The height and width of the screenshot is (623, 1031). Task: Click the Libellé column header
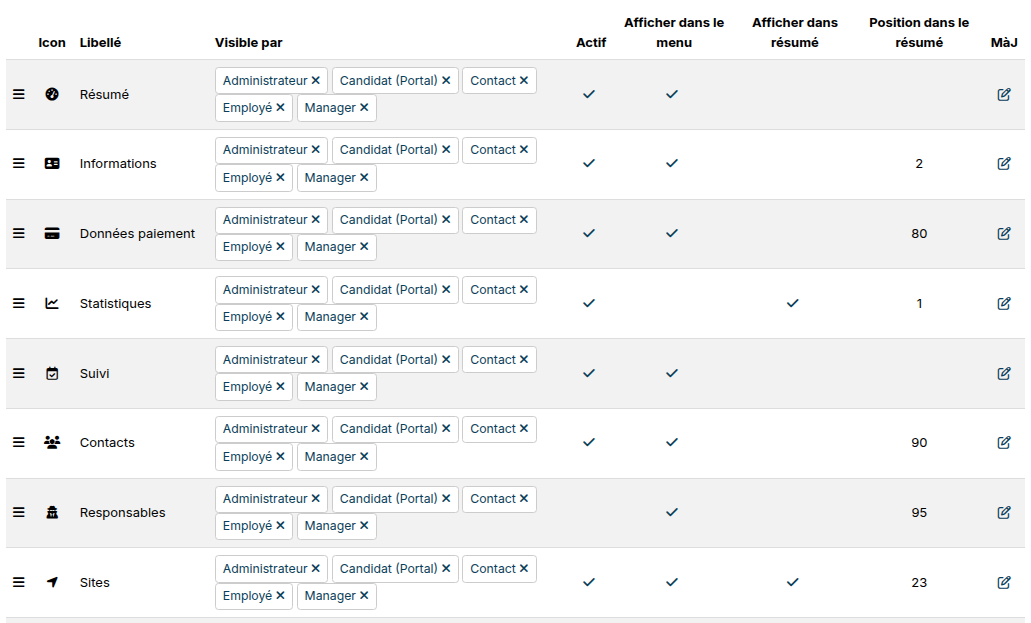point(101,43)
